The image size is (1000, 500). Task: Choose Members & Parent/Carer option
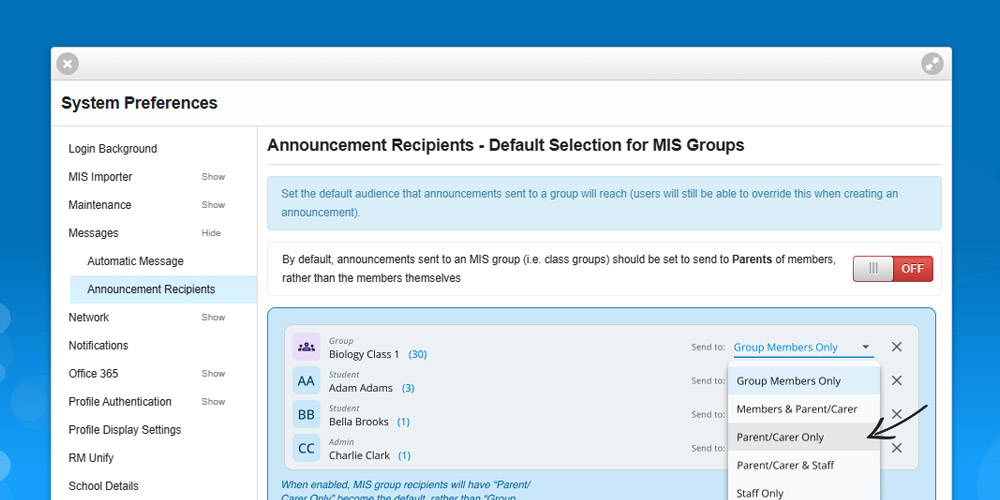coord(804,409)
